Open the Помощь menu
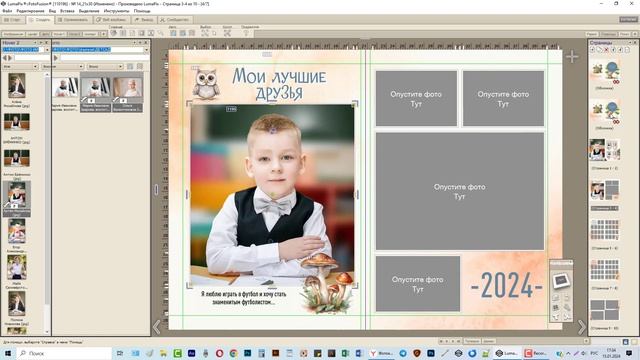 coord(142,11)
